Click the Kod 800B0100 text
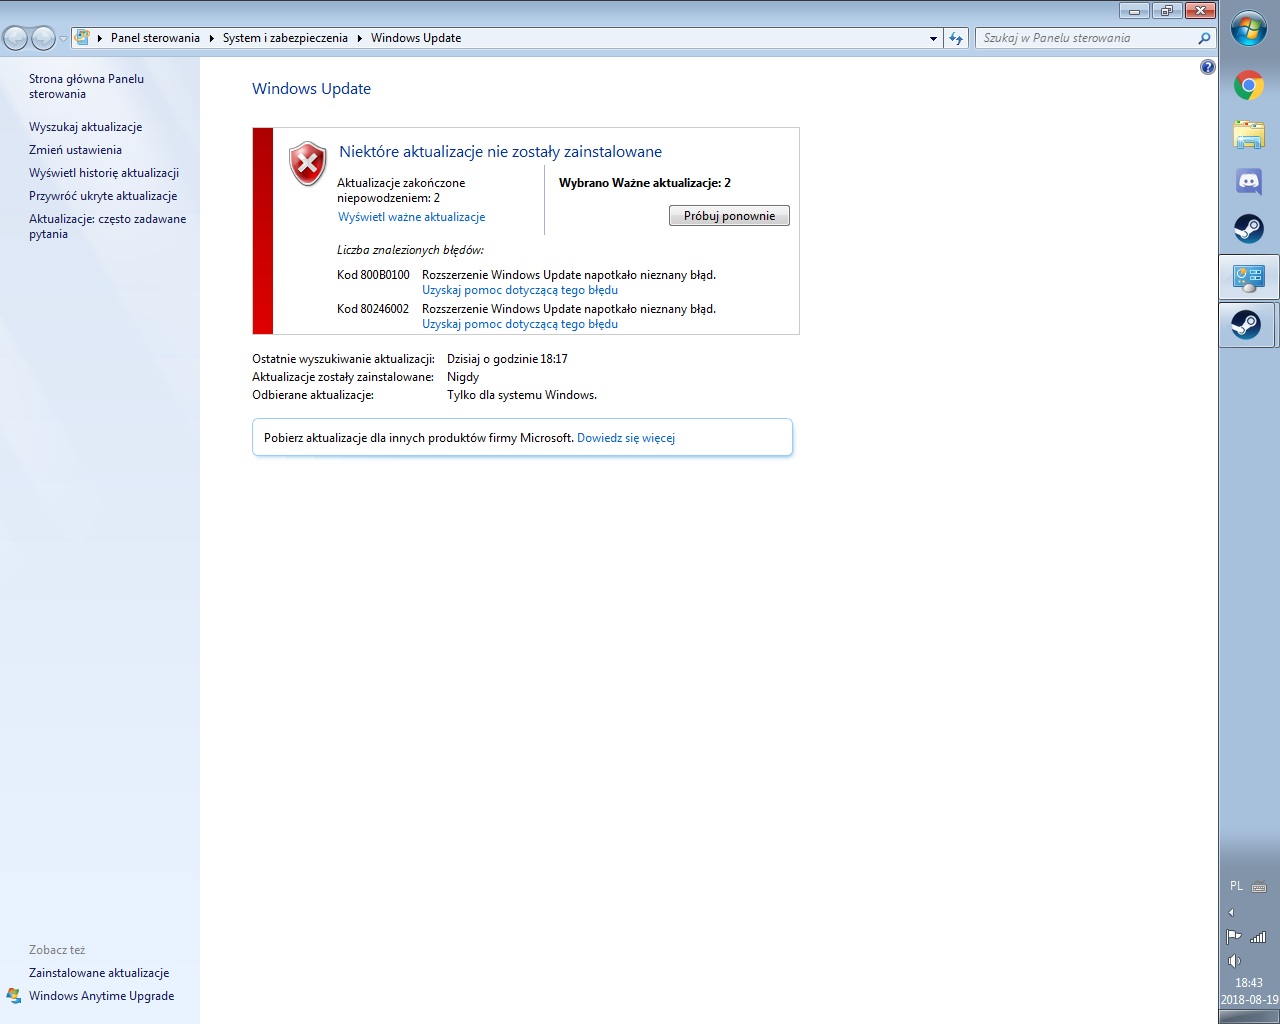Viewport: 1280px width, 1024px height. click(373, 275)
